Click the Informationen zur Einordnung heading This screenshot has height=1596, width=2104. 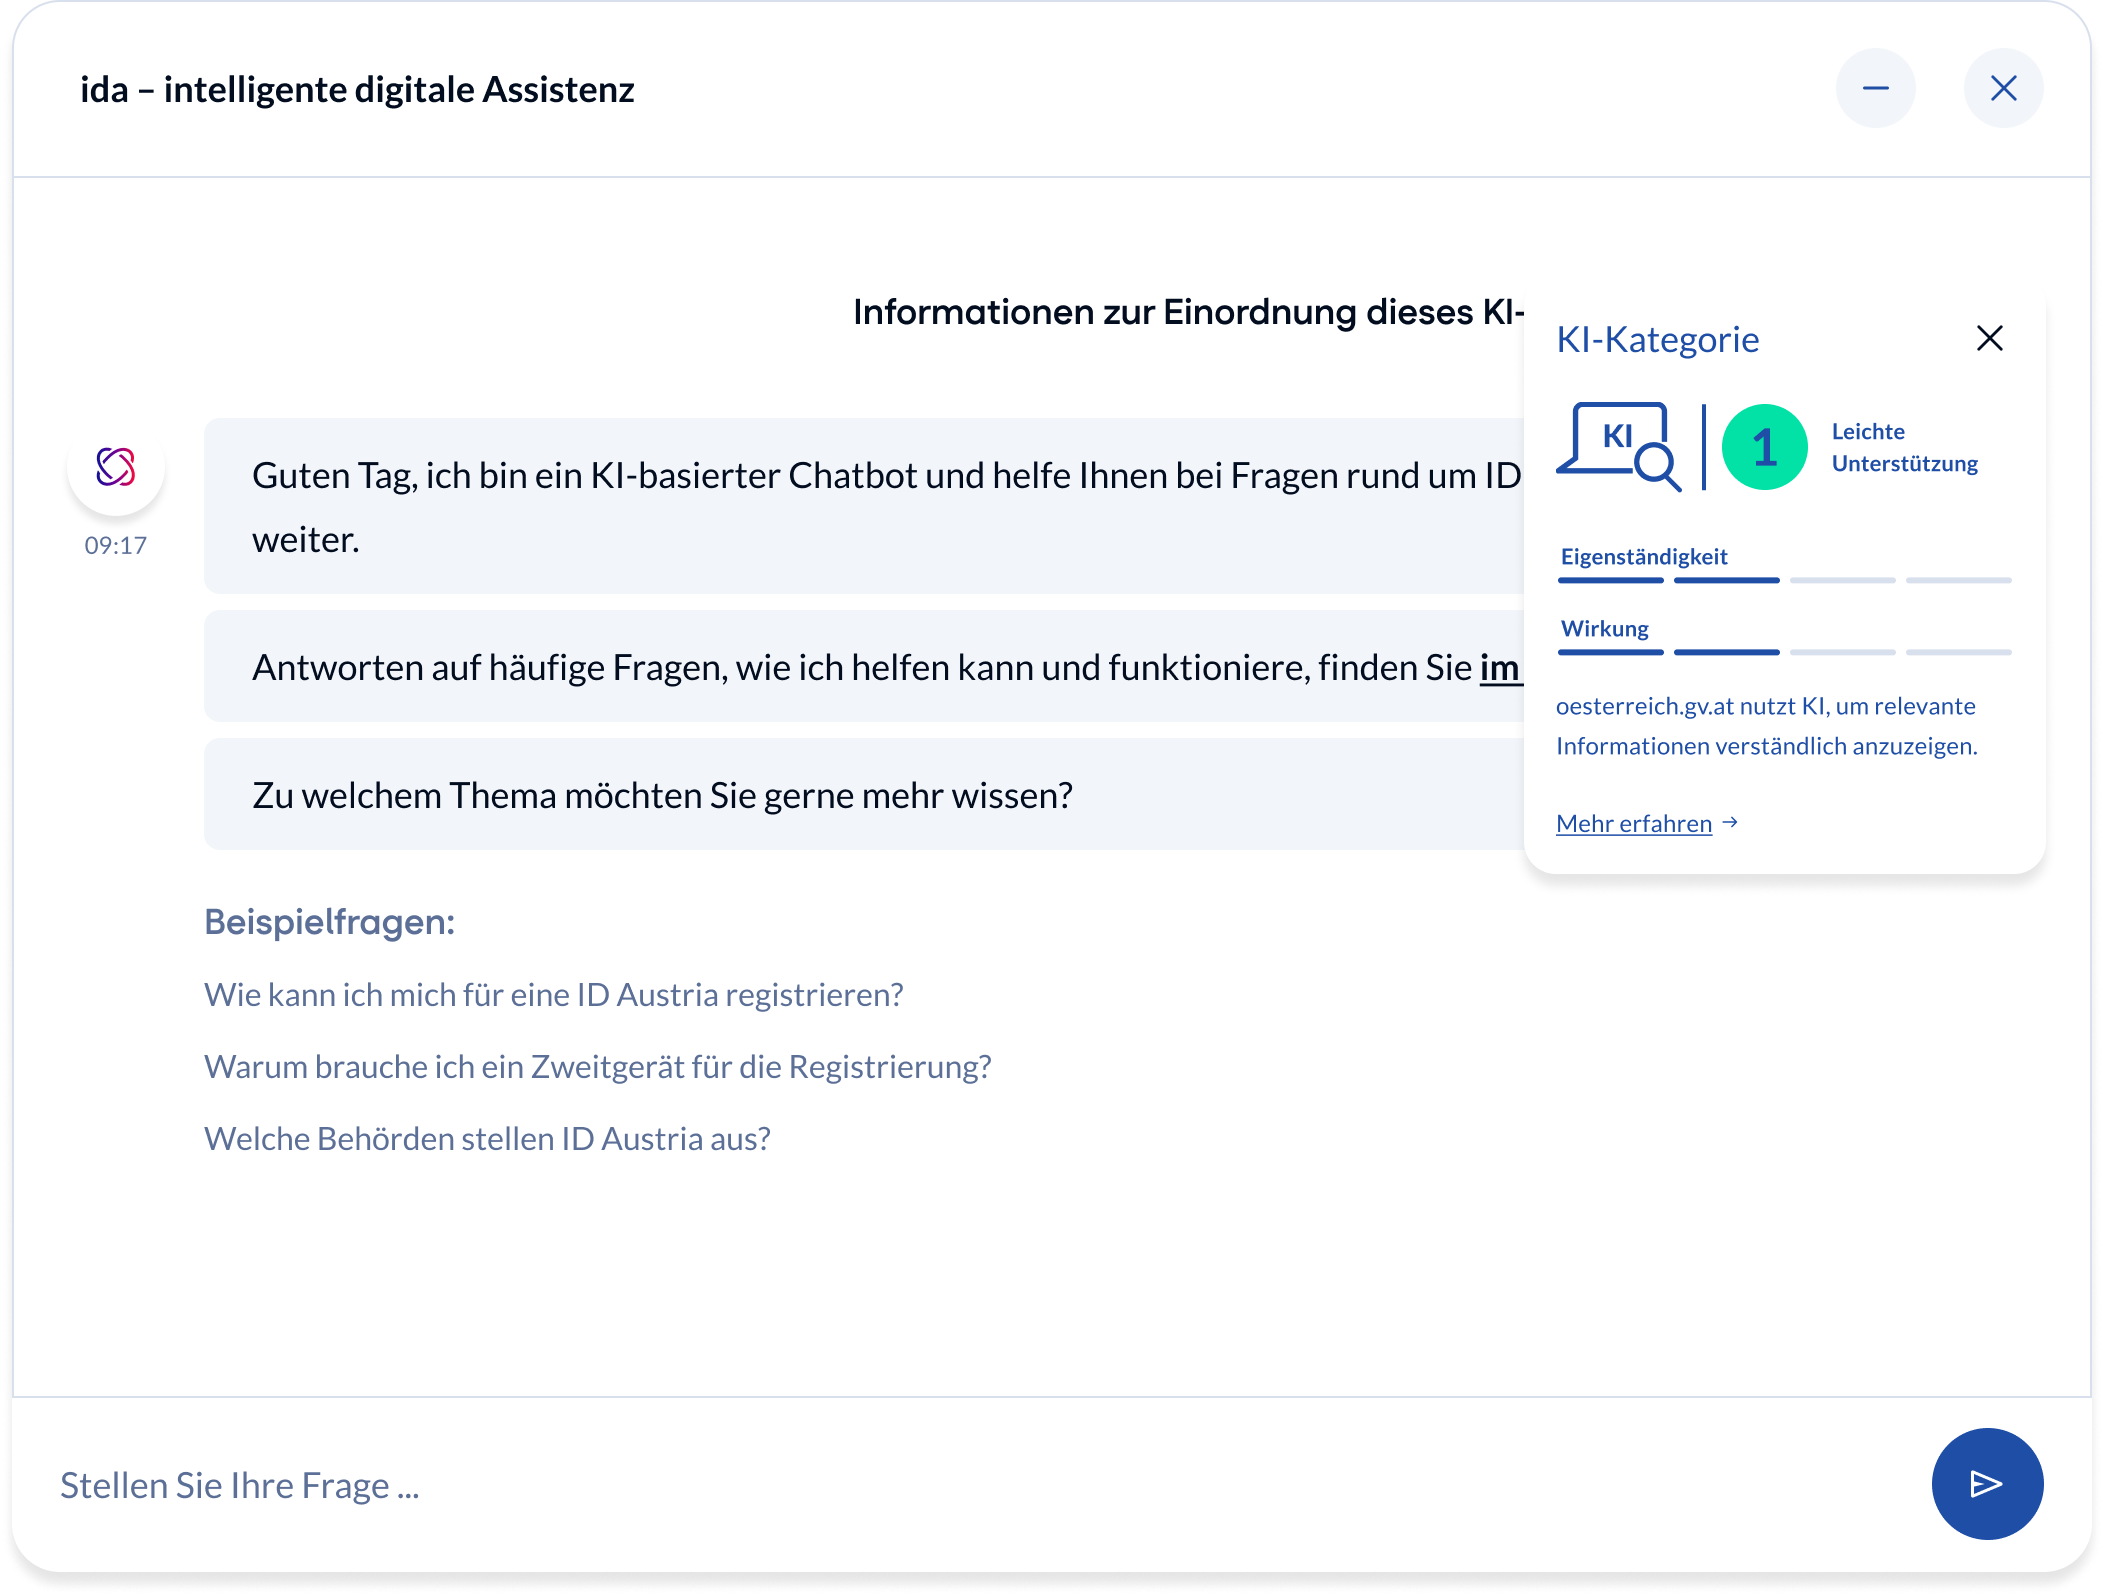click(x=1189, y=312)
